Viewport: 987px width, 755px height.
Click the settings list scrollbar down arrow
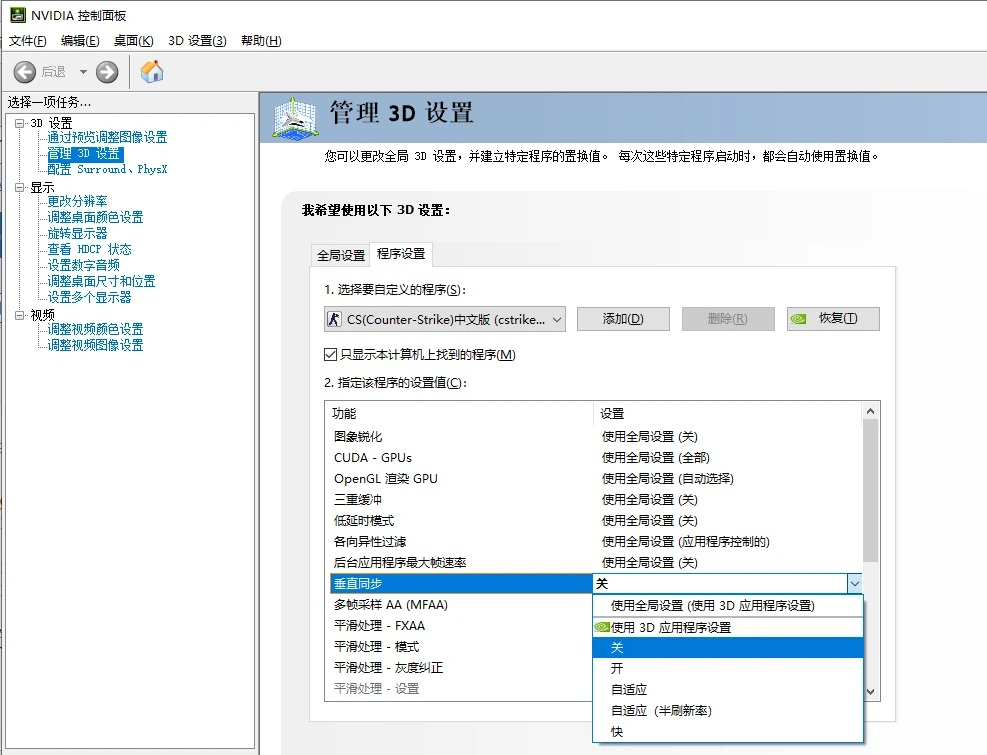(x=871, y=691)
